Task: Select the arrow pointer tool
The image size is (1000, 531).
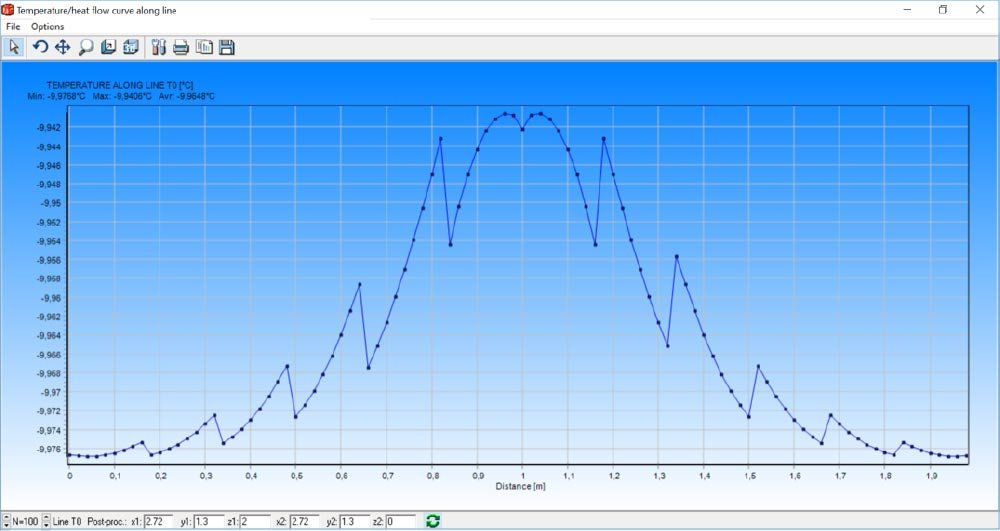Action: pos(14,47)
